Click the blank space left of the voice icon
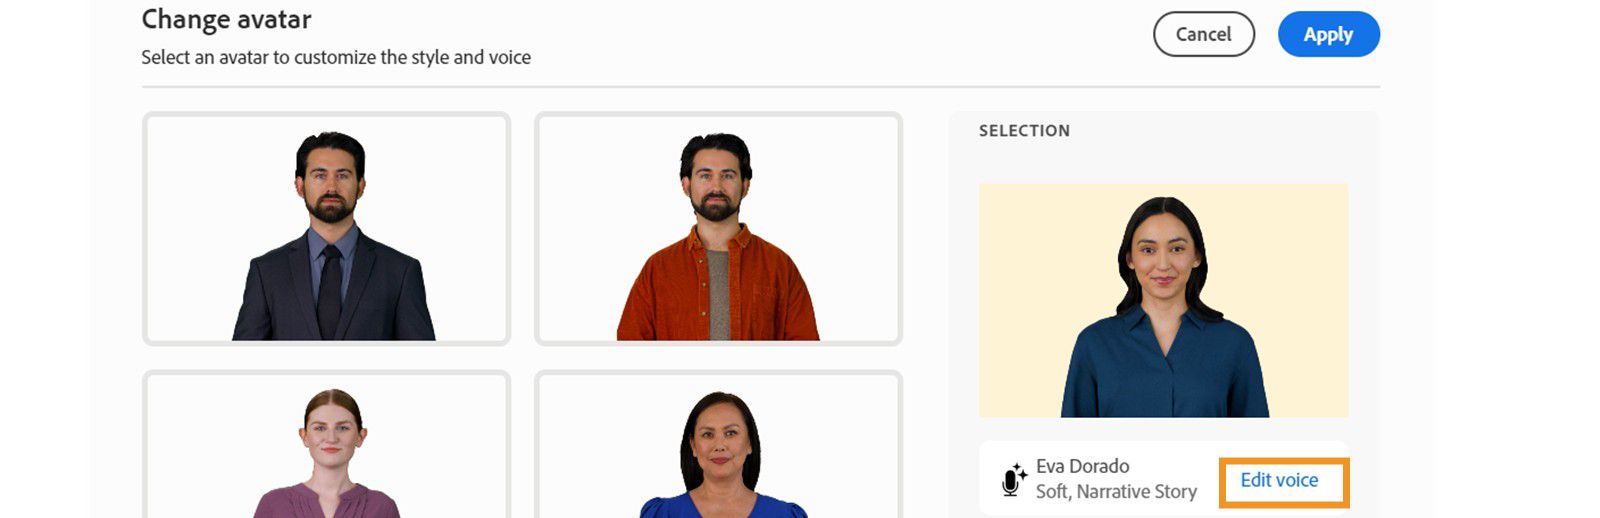 [989, 480]
